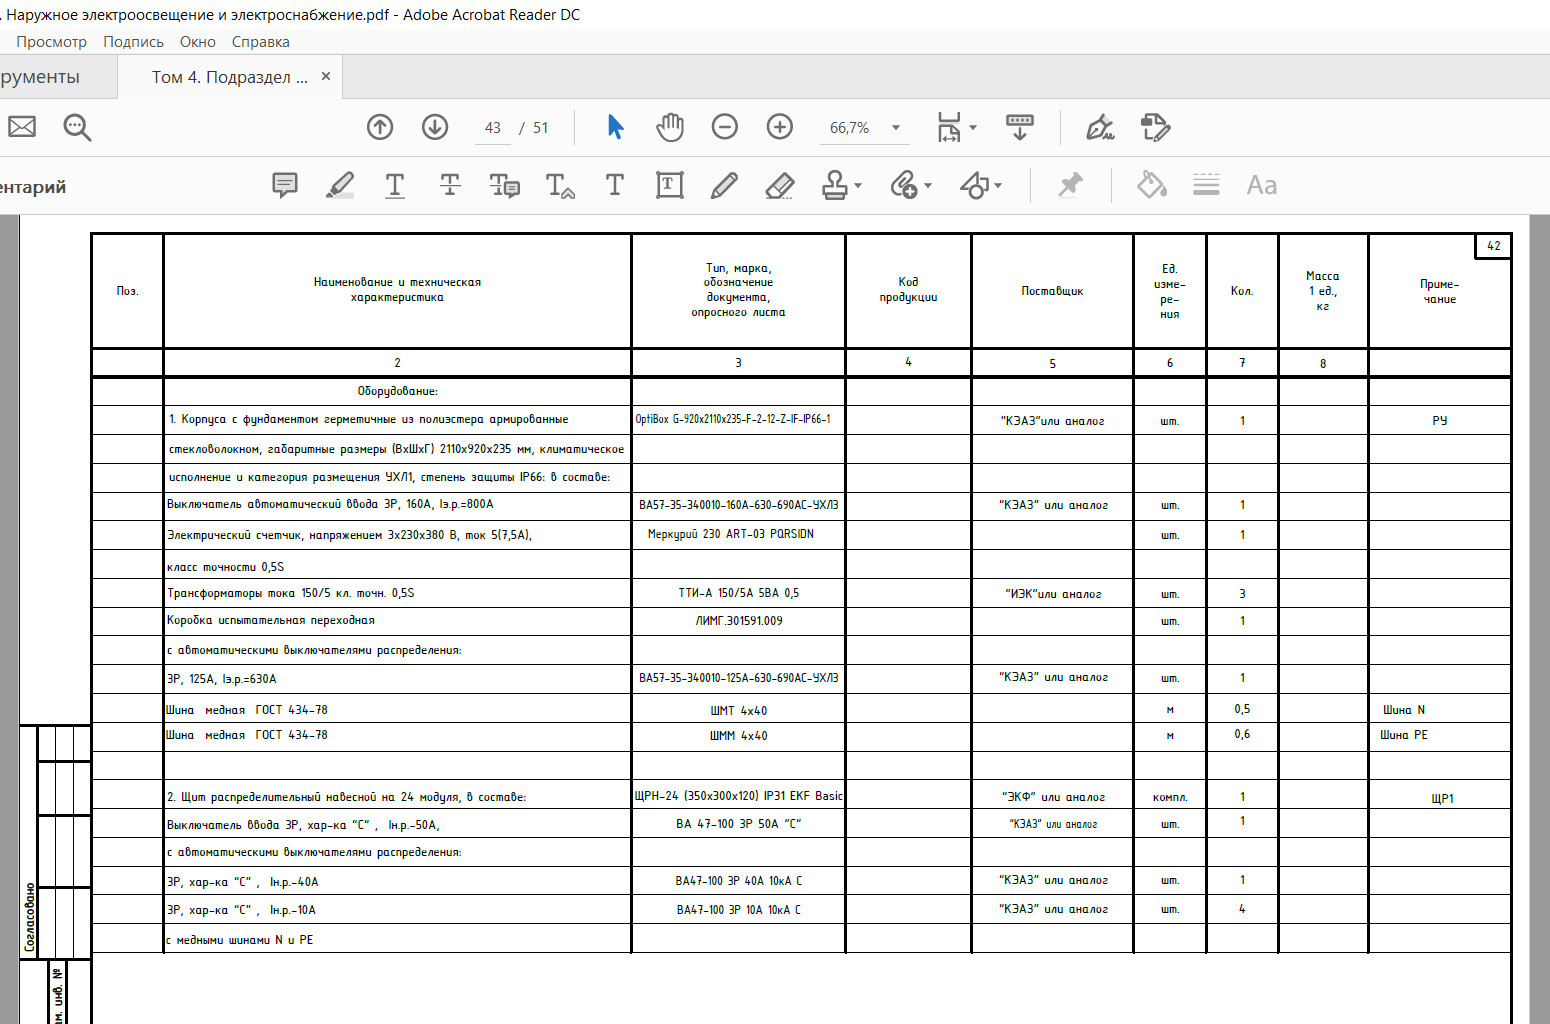Click the fit page width icon
This screenshot has width=1550, height=1024.
click(x=949, y=127)
